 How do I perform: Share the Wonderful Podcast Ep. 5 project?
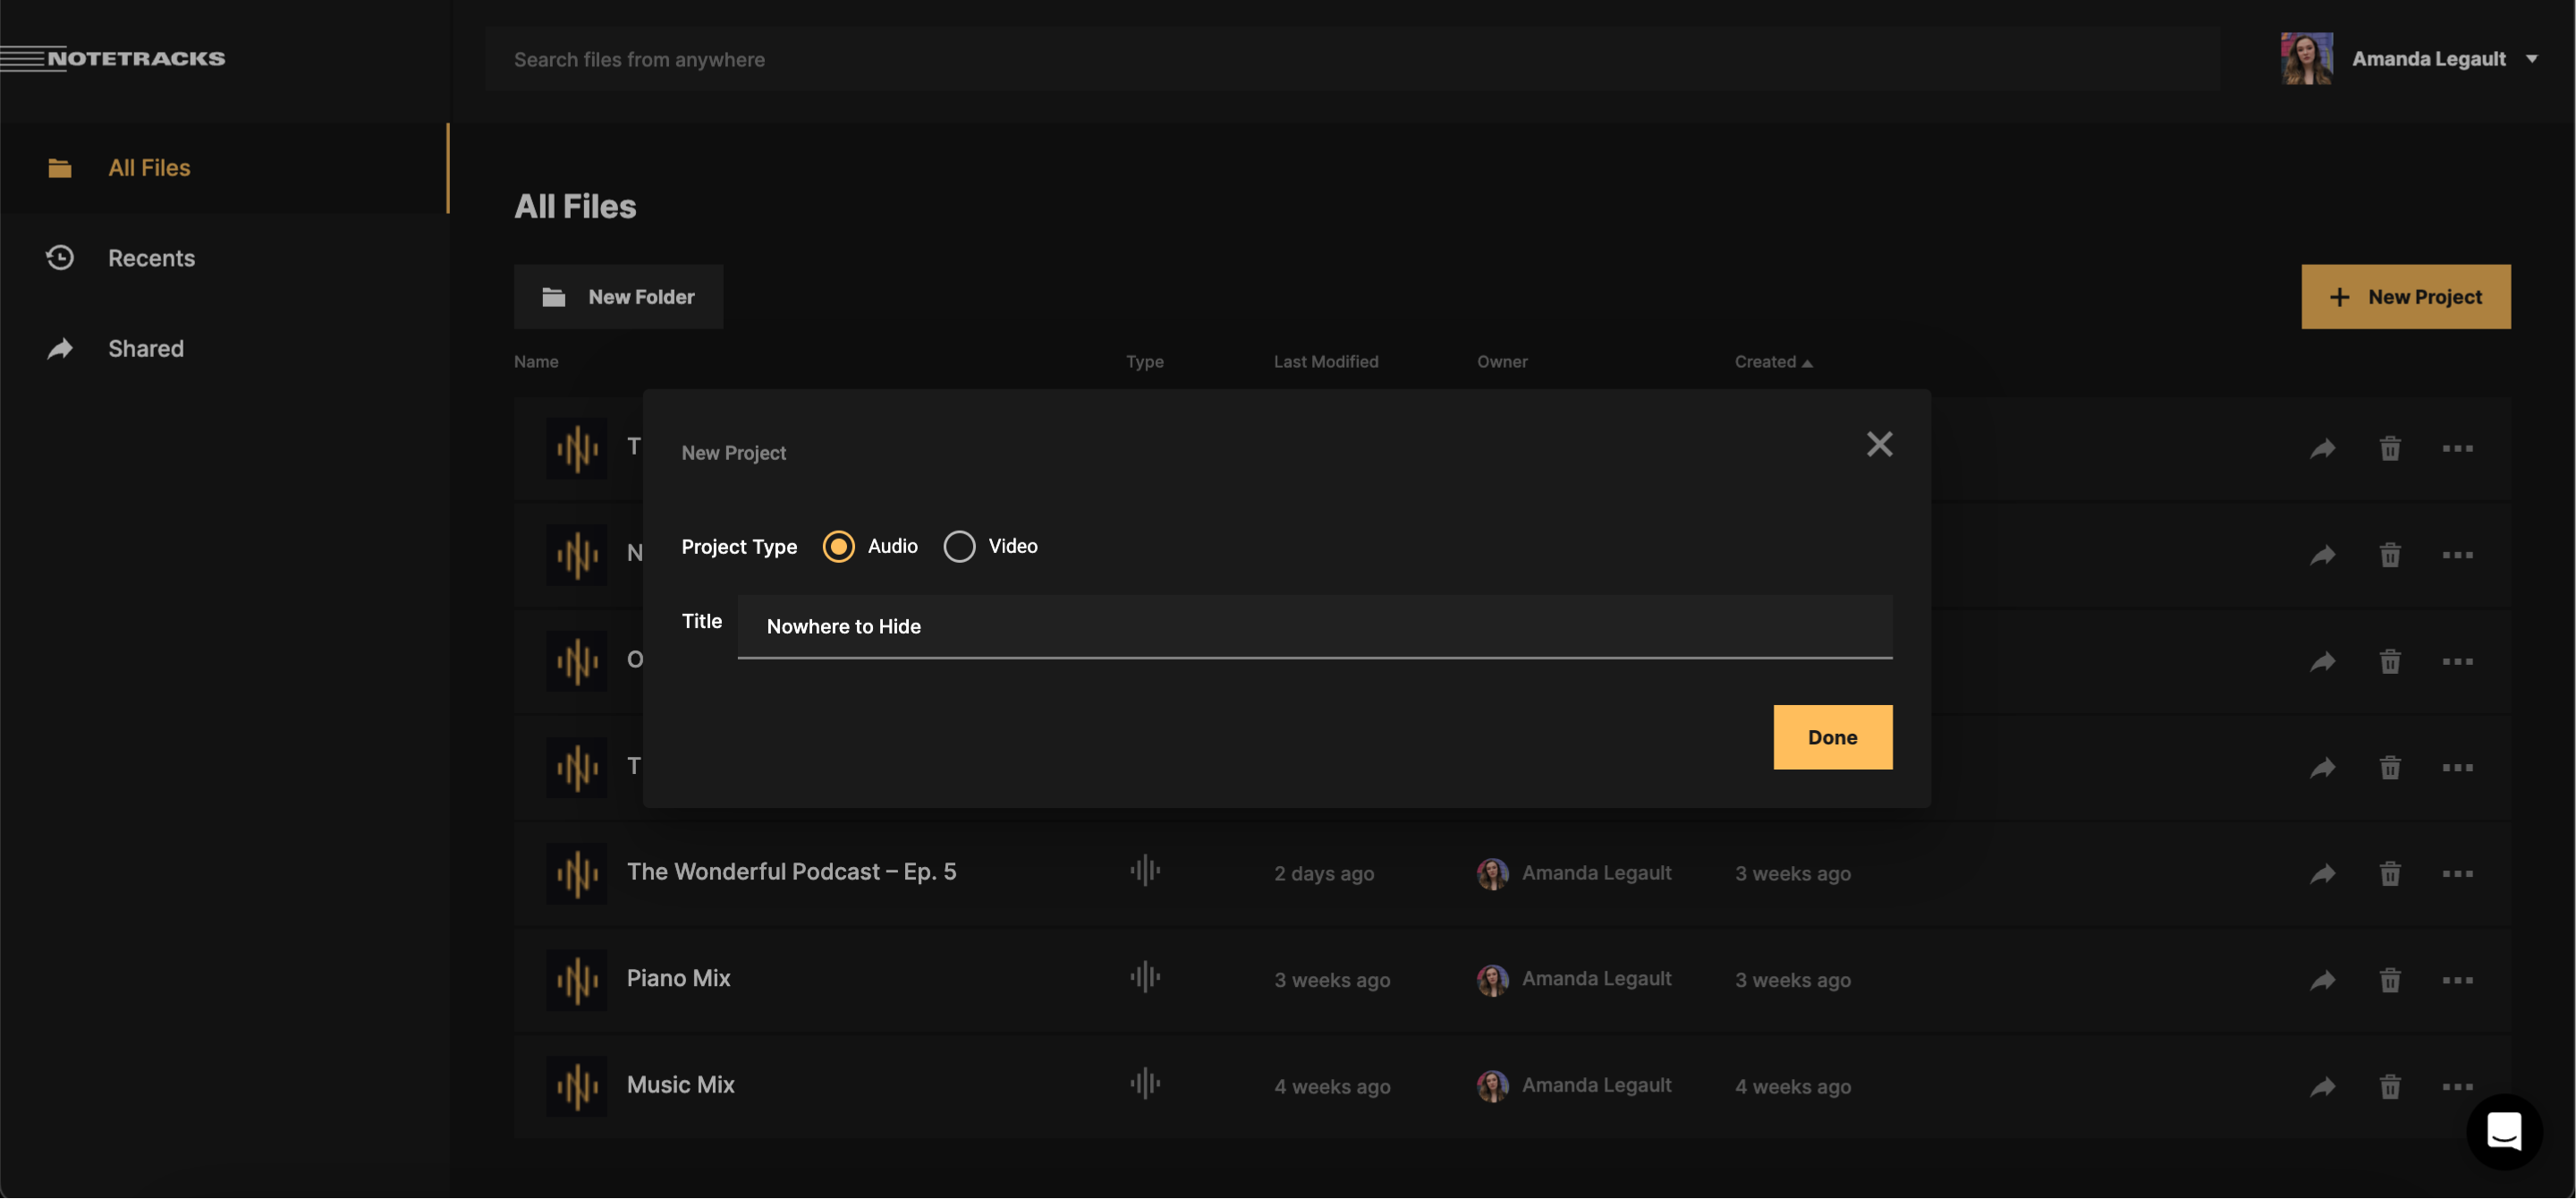(x=2322, y=873)
